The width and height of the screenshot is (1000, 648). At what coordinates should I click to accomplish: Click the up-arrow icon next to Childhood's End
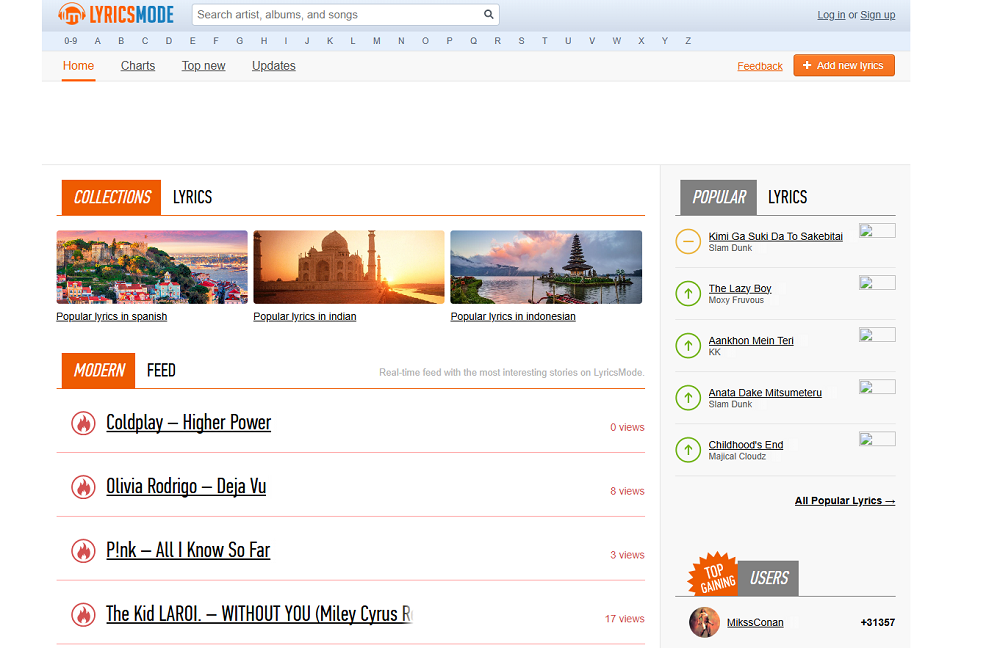688,450
